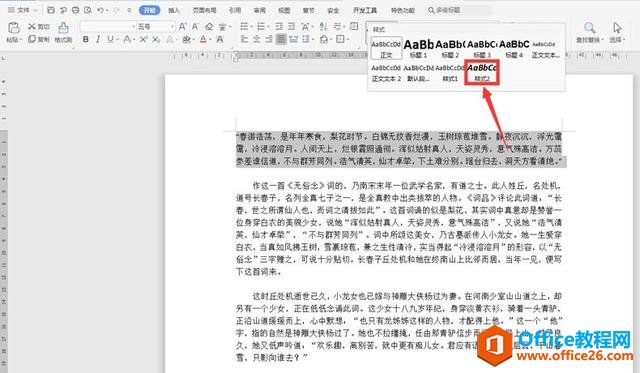Apply the 样式2 italic style
This screenshot has width=640, height=373.
(x=482, y=73)
